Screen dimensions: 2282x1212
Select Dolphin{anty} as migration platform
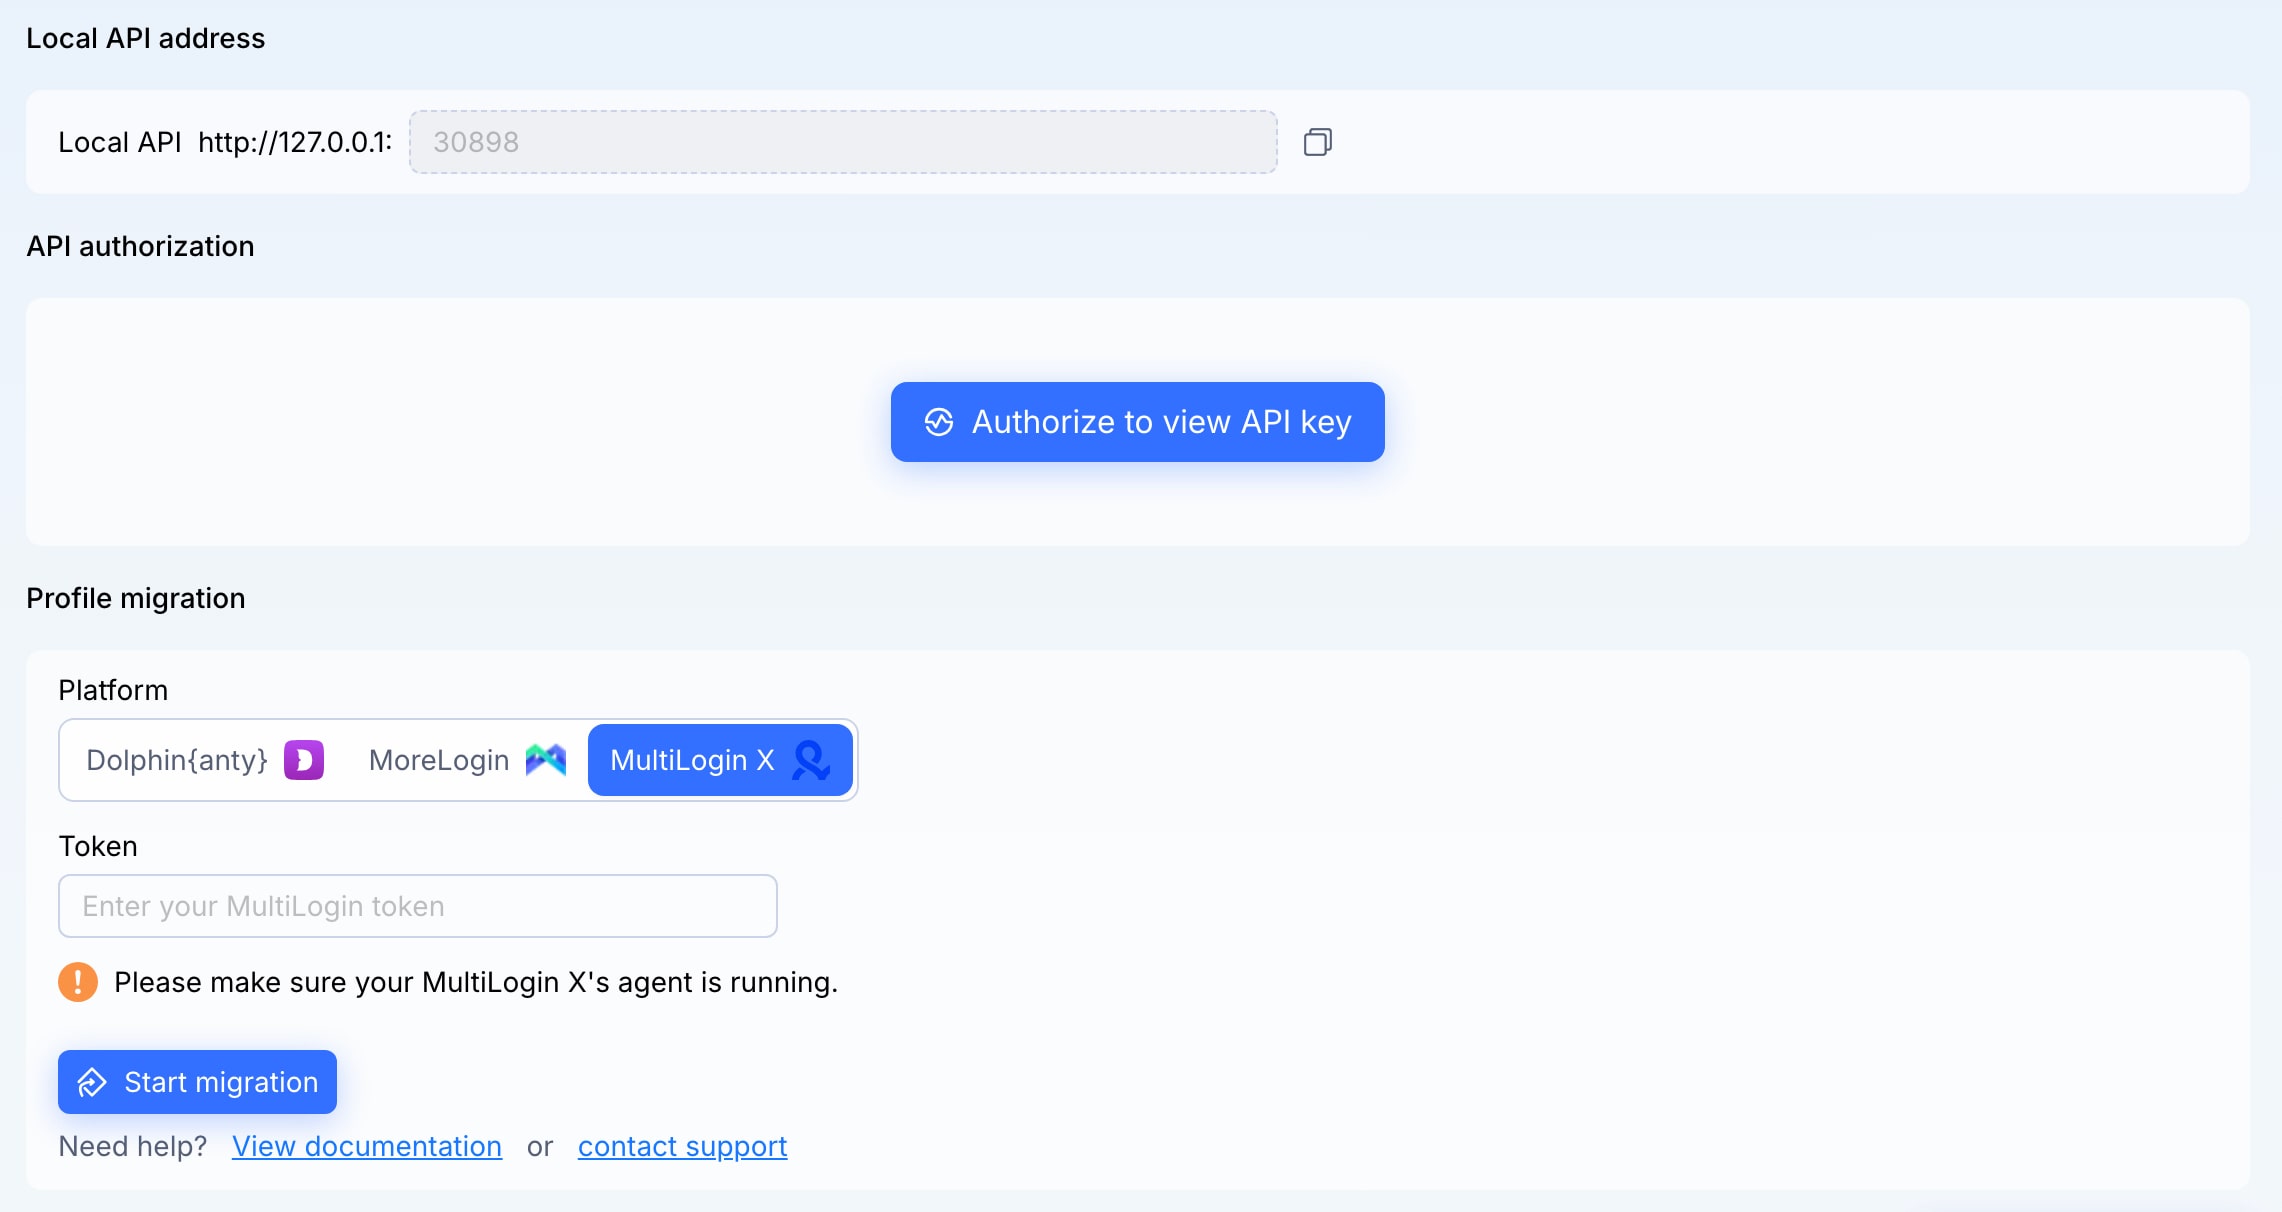pyautogui.click(x=178, y=760)
